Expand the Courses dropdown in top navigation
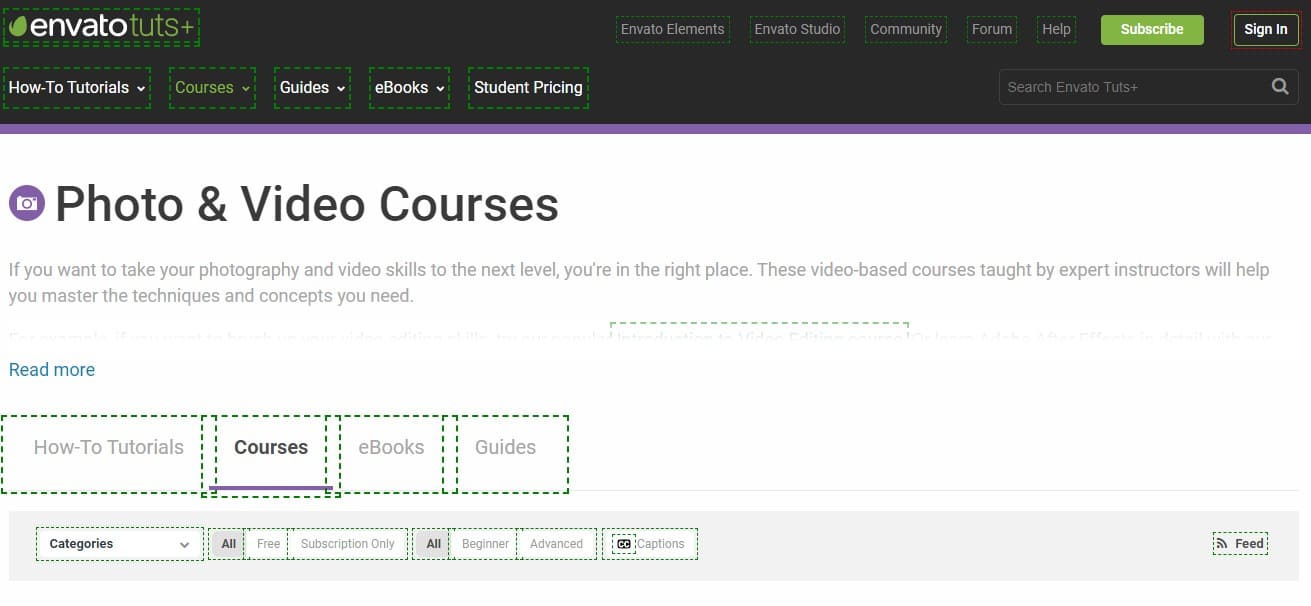The height and width of the screenshot is (606, 1311). click(x=212, y=88)
